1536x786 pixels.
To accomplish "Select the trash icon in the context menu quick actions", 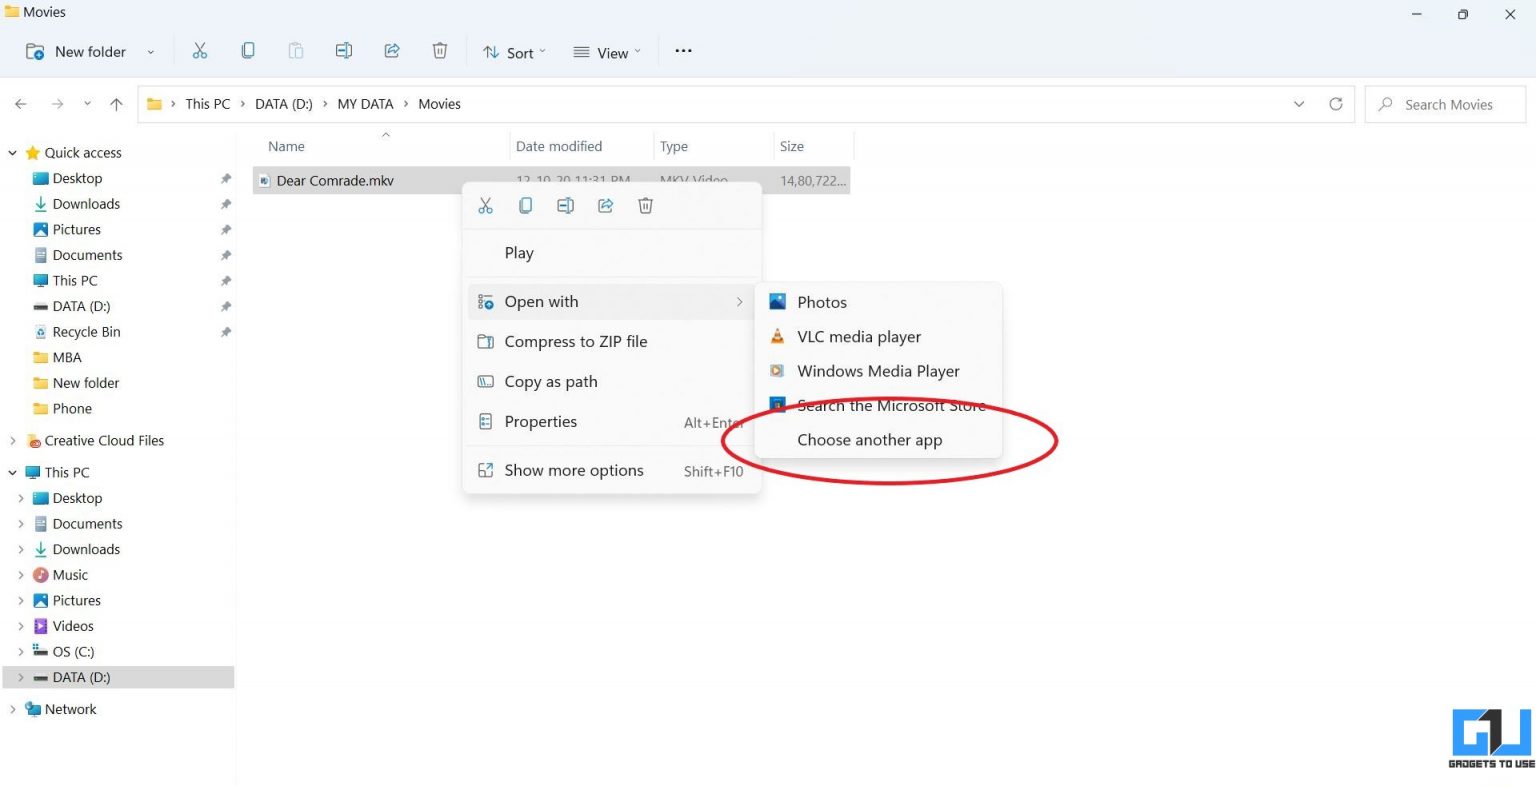I will (x=645, y=205).
